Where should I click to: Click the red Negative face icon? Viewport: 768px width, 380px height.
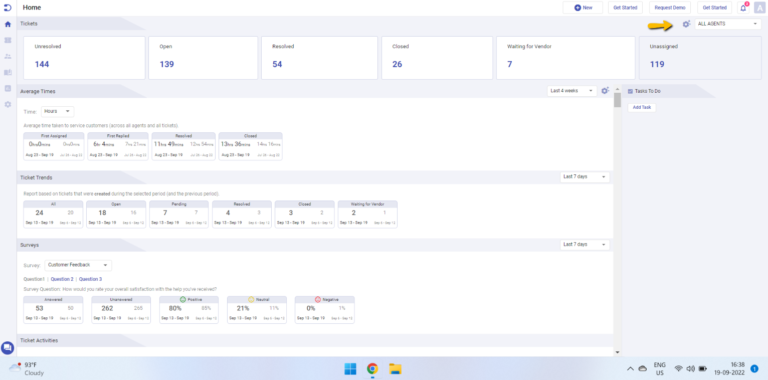[317, 299]
